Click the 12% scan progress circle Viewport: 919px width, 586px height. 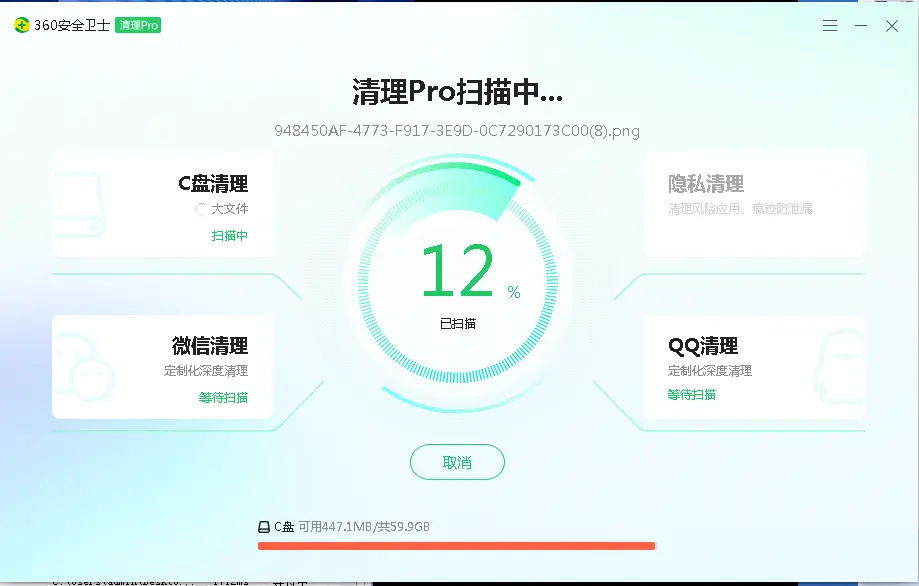[458, 283]
